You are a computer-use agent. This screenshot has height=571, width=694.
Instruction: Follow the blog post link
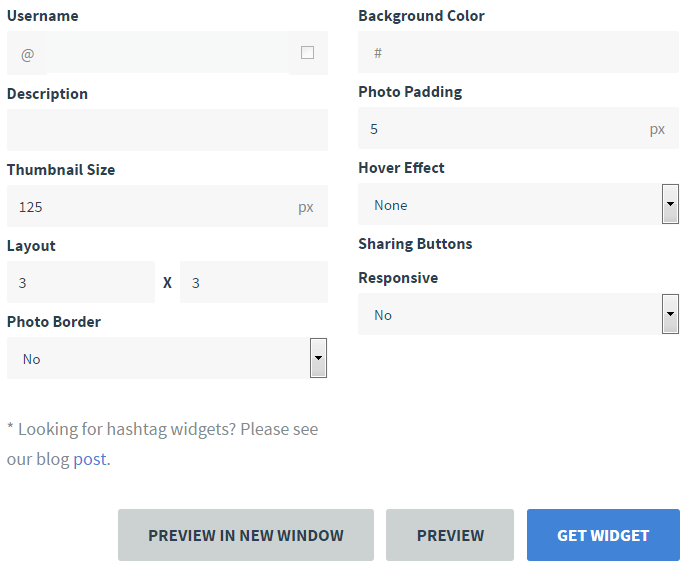pos(89,460)
